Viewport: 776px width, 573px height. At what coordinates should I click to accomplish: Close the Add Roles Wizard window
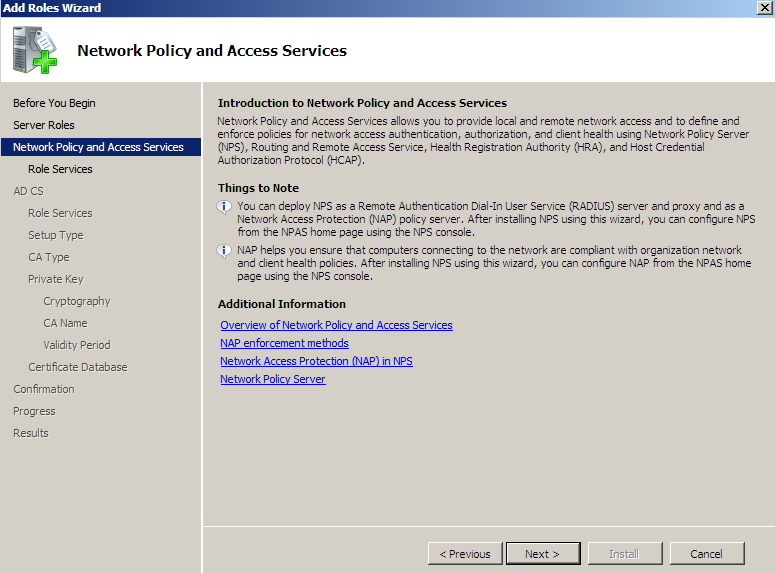tap(765, 8)
